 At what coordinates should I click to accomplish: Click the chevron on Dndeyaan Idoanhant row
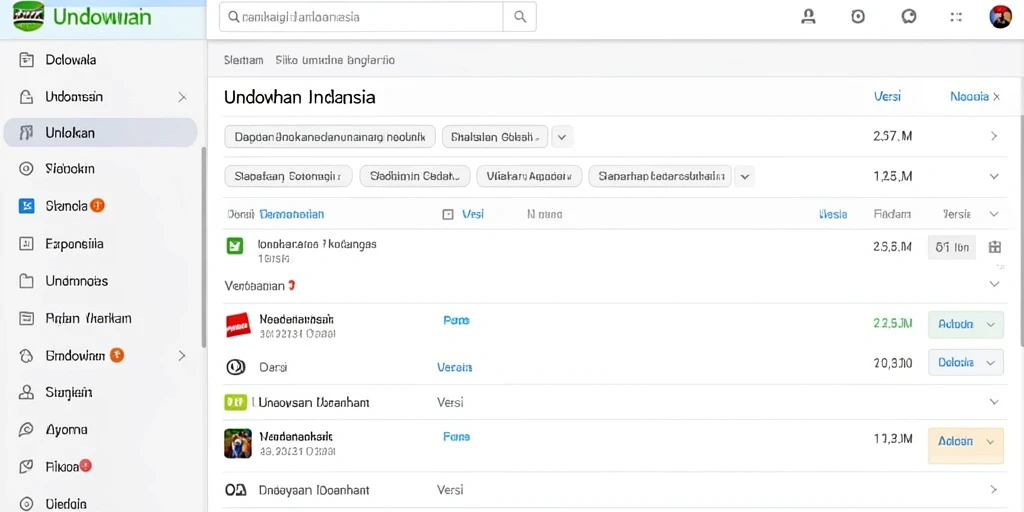[994, 489]
